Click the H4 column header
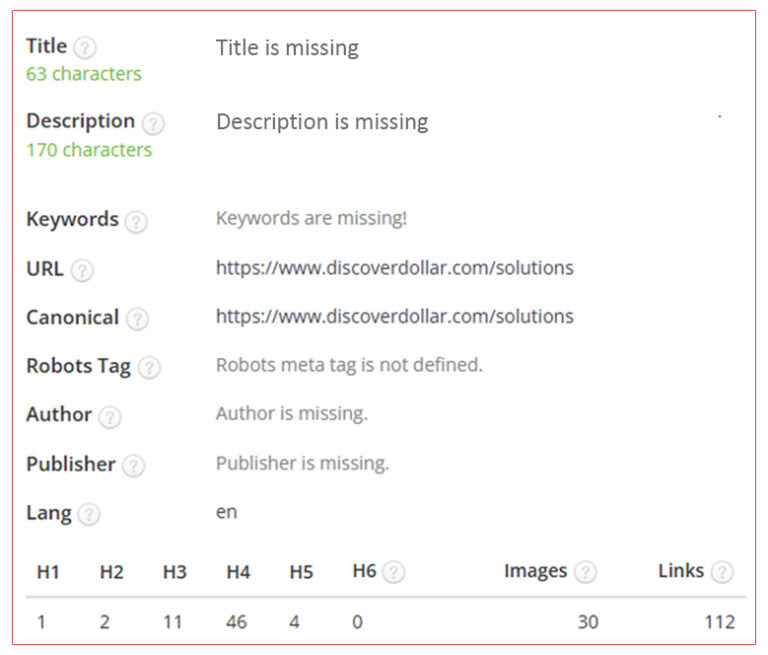The height and width of the screenshot is (655, 768). [238, 572]
